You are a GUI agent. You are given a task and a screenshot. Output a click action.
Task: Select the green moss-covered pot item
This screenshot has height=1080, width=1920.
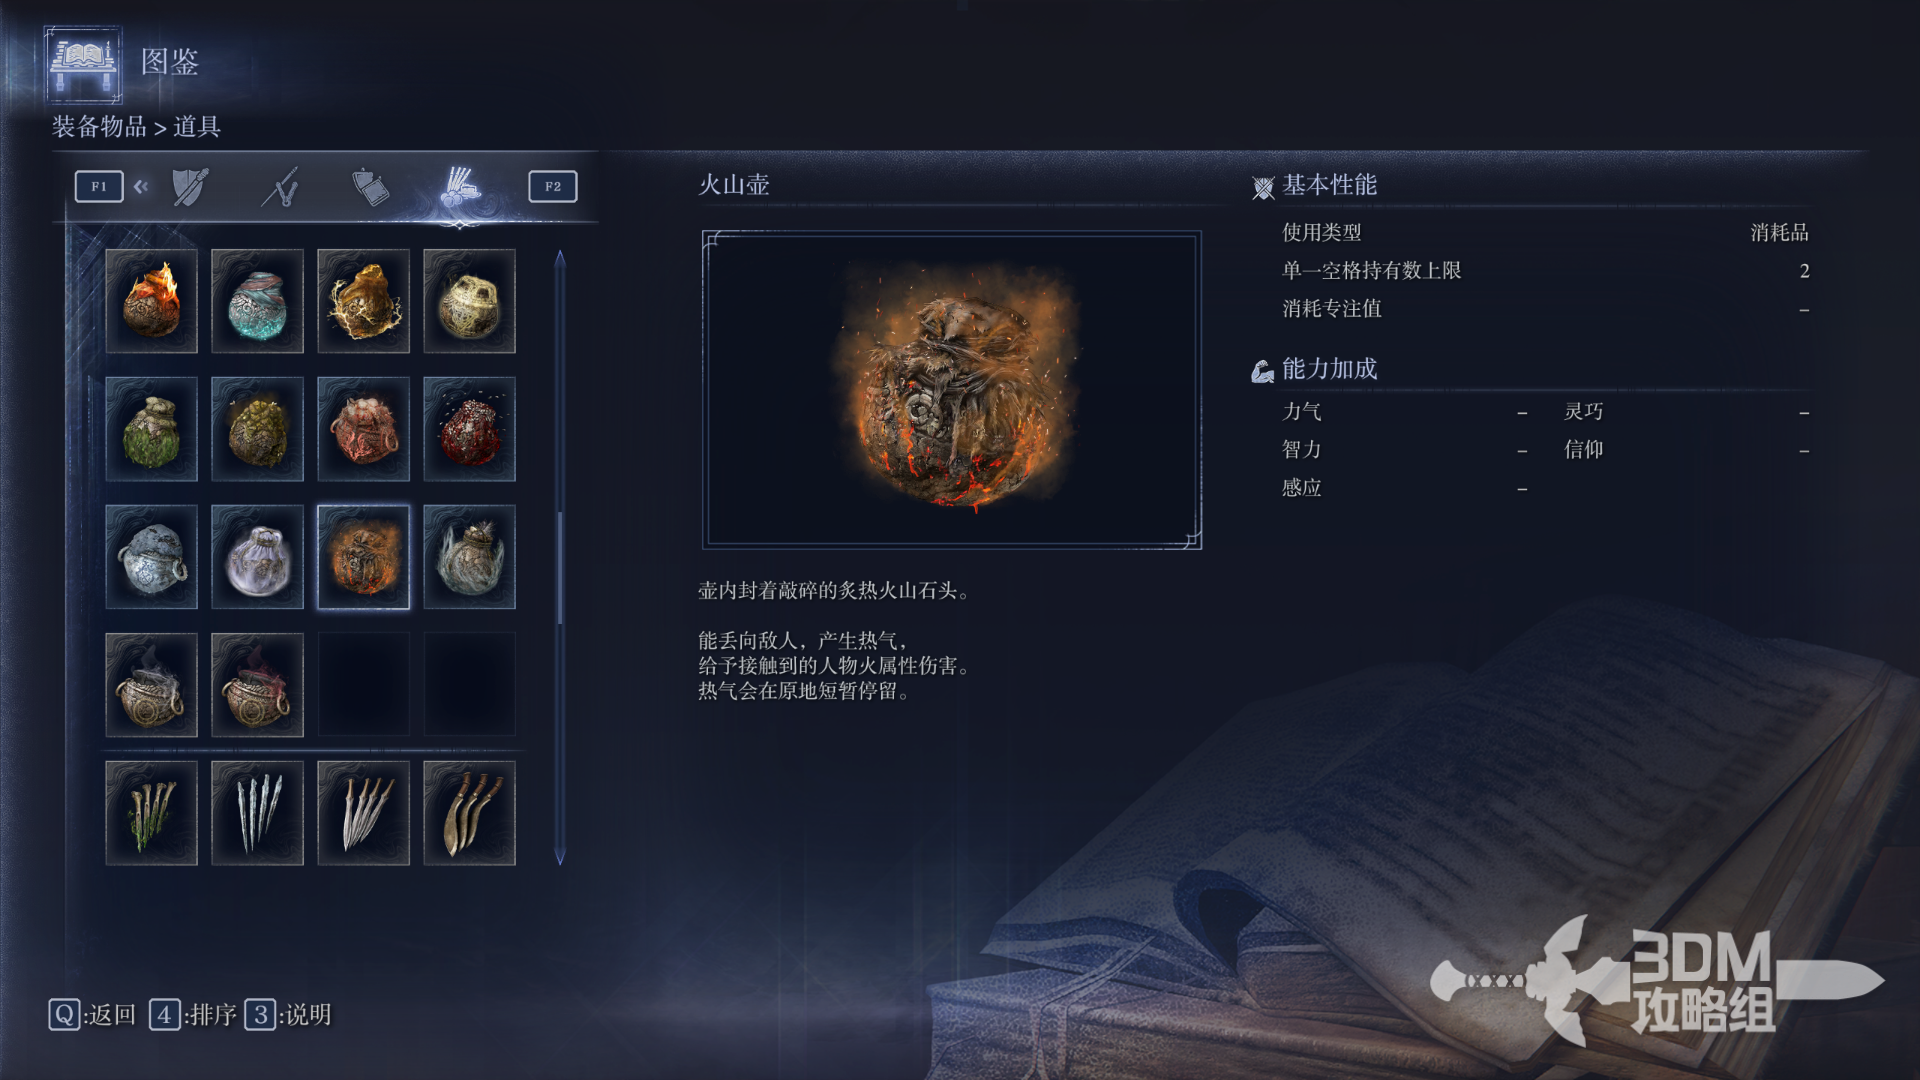tap(151, 429)
